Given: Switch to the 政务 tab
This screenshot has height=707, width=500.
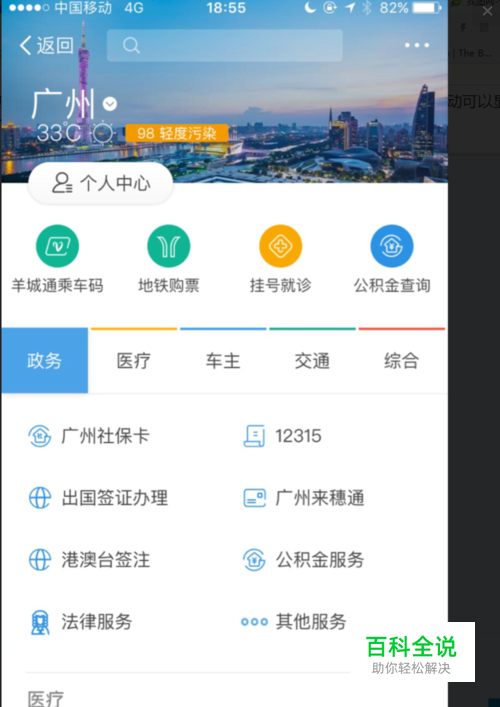Looking at the screenshot, I should pyautogui.click(x=45, y=361).
